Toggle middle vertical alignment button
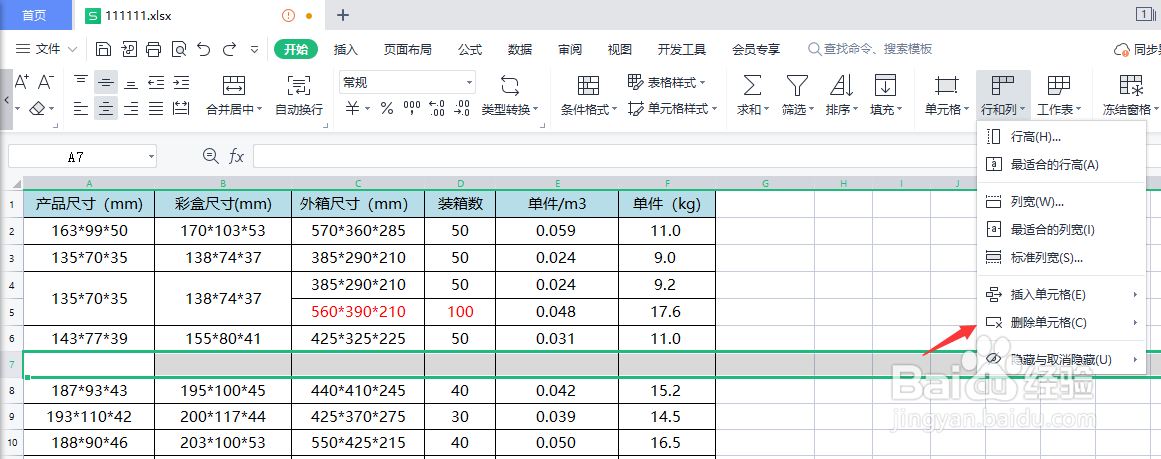This screenshot has height=459, width=1161. 107,81
